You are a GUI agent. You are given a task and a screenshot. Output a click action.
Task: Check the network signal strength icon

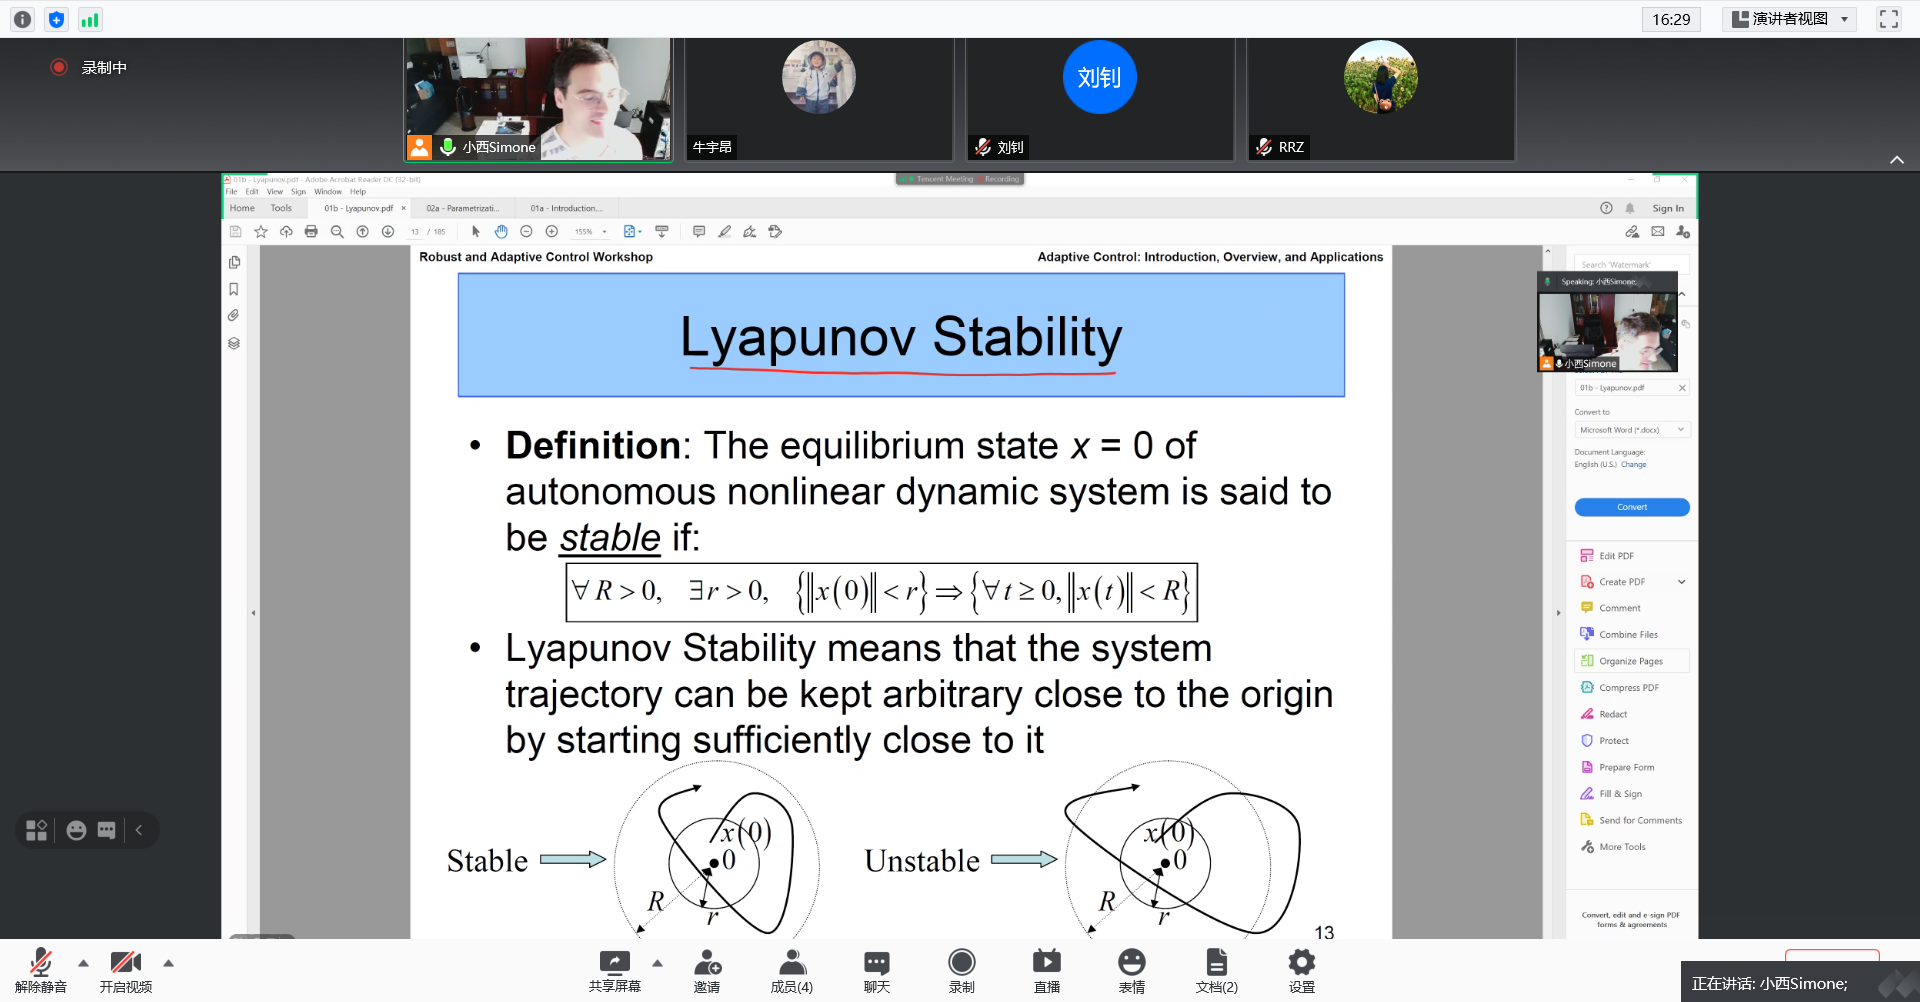(90, 19)
